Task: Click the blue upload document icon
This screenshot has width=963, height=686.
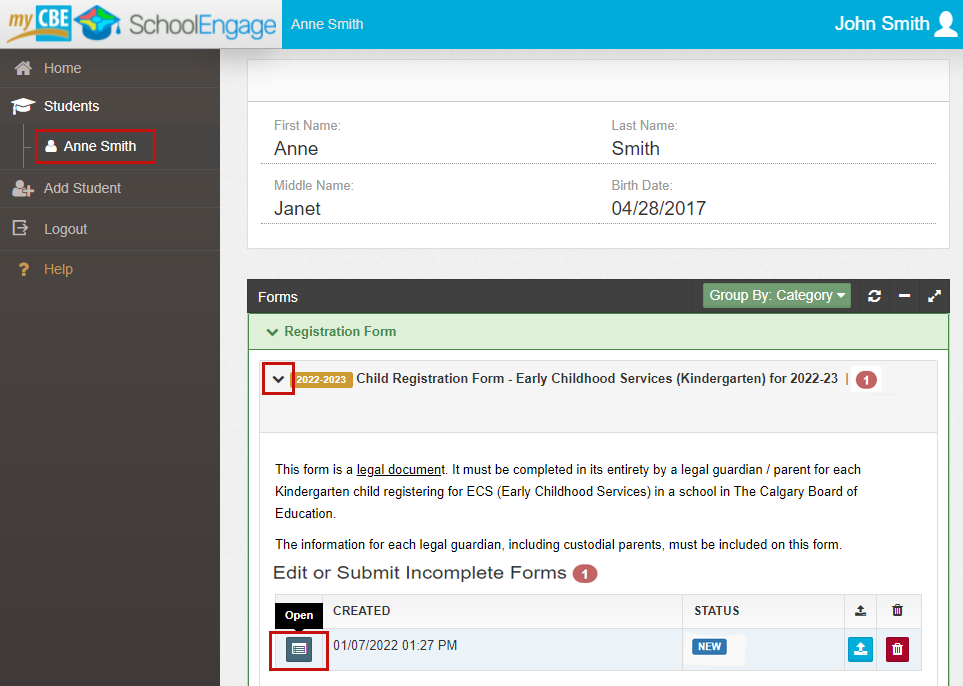Action: coord(860,649)
